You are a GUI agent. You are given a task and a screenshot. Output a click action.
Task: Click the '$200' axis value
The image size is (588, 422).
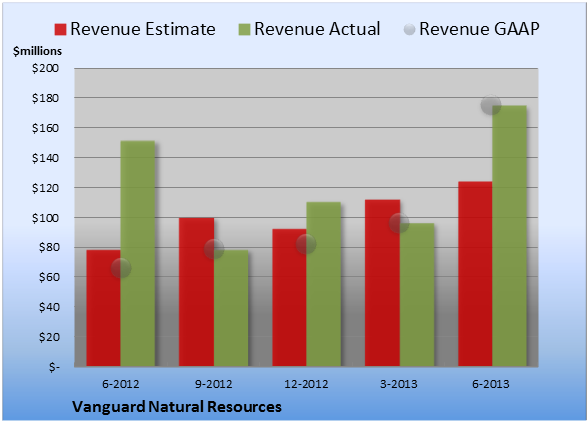45,68
